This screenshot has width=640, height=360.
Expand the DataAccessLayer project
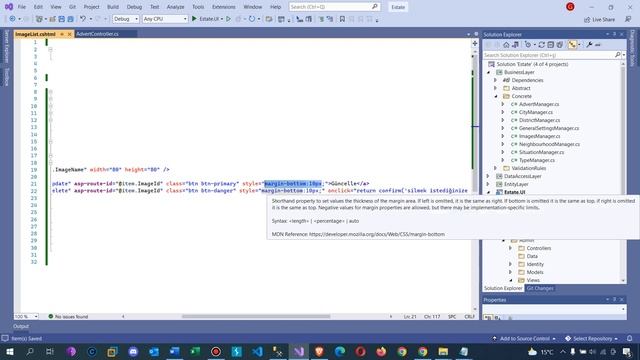point(489,176)
